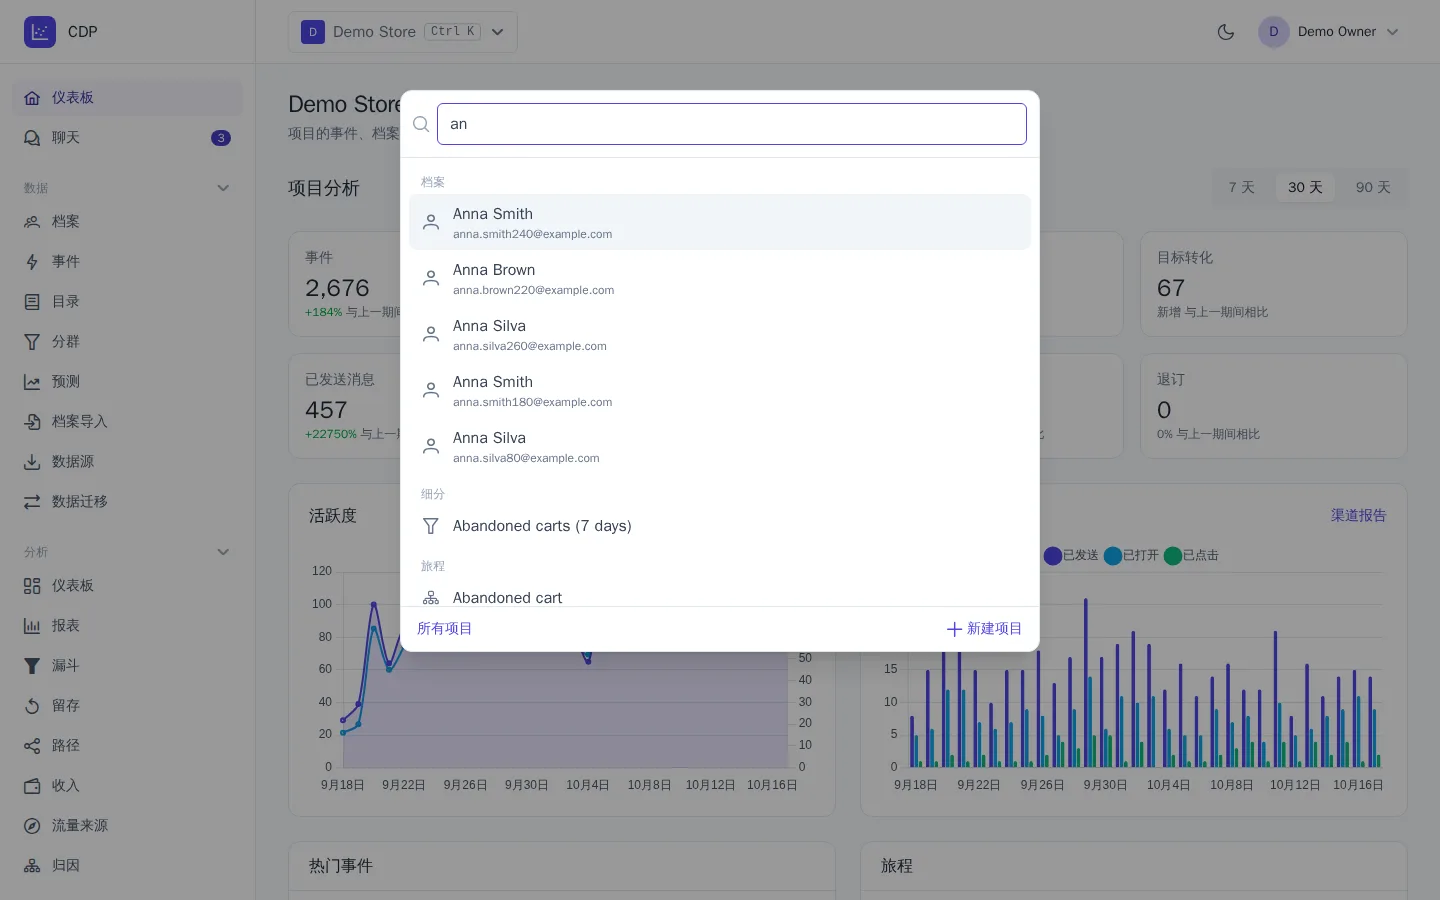Viewport: 1440px width, 900px height.
Task: Switch to 90 天 range tab
Action: 1373,188
